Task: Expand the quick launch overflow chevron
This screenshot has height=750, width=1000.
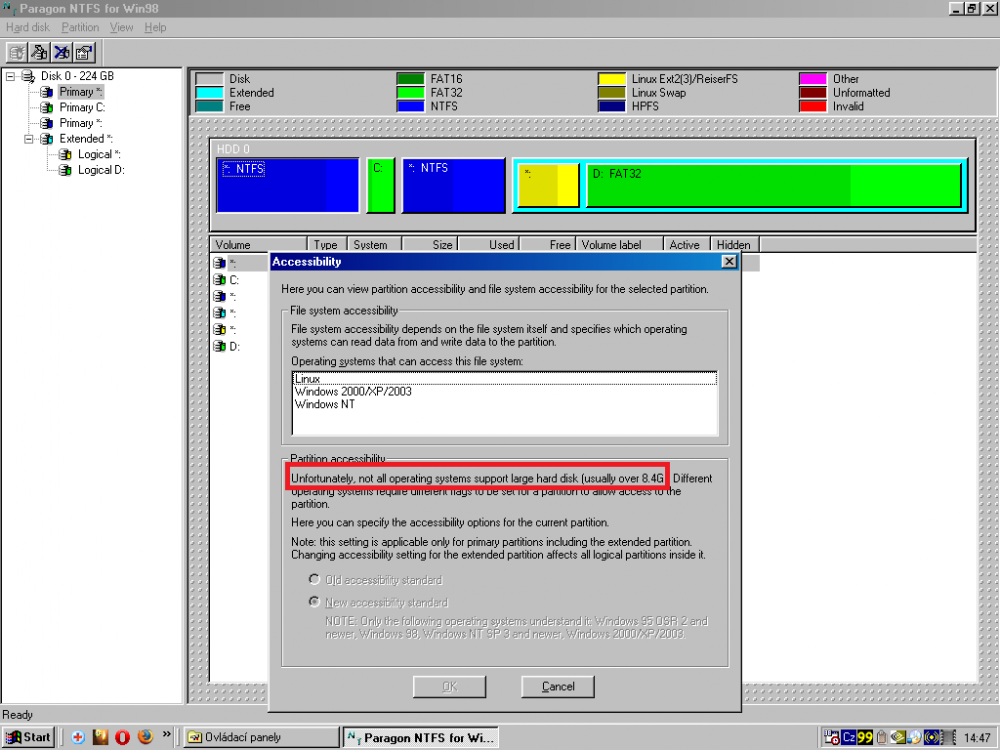Action: tap(166, 735)
